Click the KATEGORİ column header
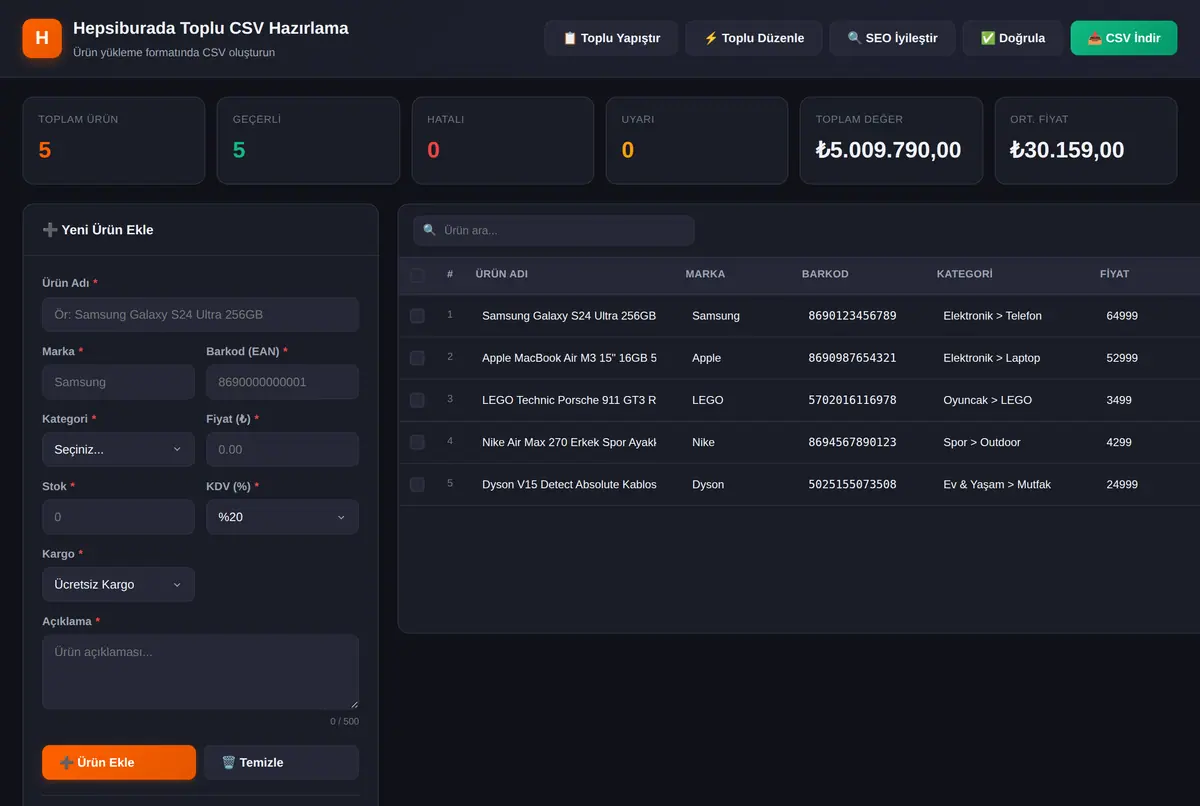Screen dimensions: 1200x806 click(x=965, y=274)
